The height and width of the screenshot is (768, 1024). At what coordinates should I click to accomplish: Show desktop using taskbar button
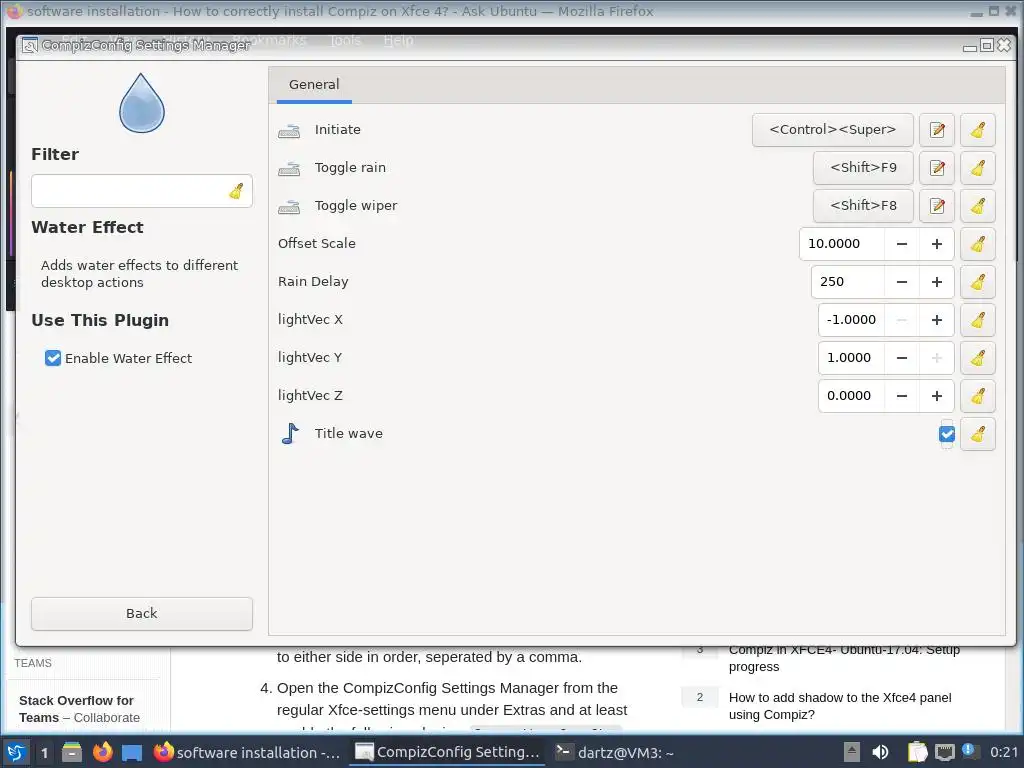(x=132, y=752)
